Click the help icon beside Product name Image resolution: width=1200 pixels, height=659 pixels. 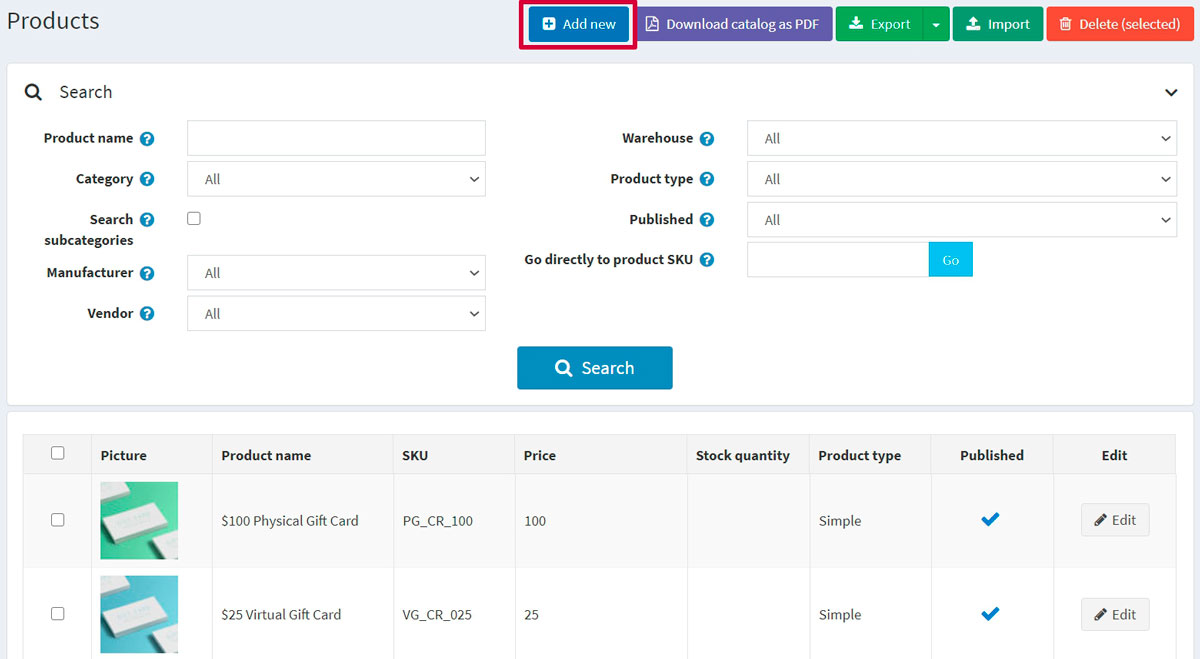click(147, 139)
